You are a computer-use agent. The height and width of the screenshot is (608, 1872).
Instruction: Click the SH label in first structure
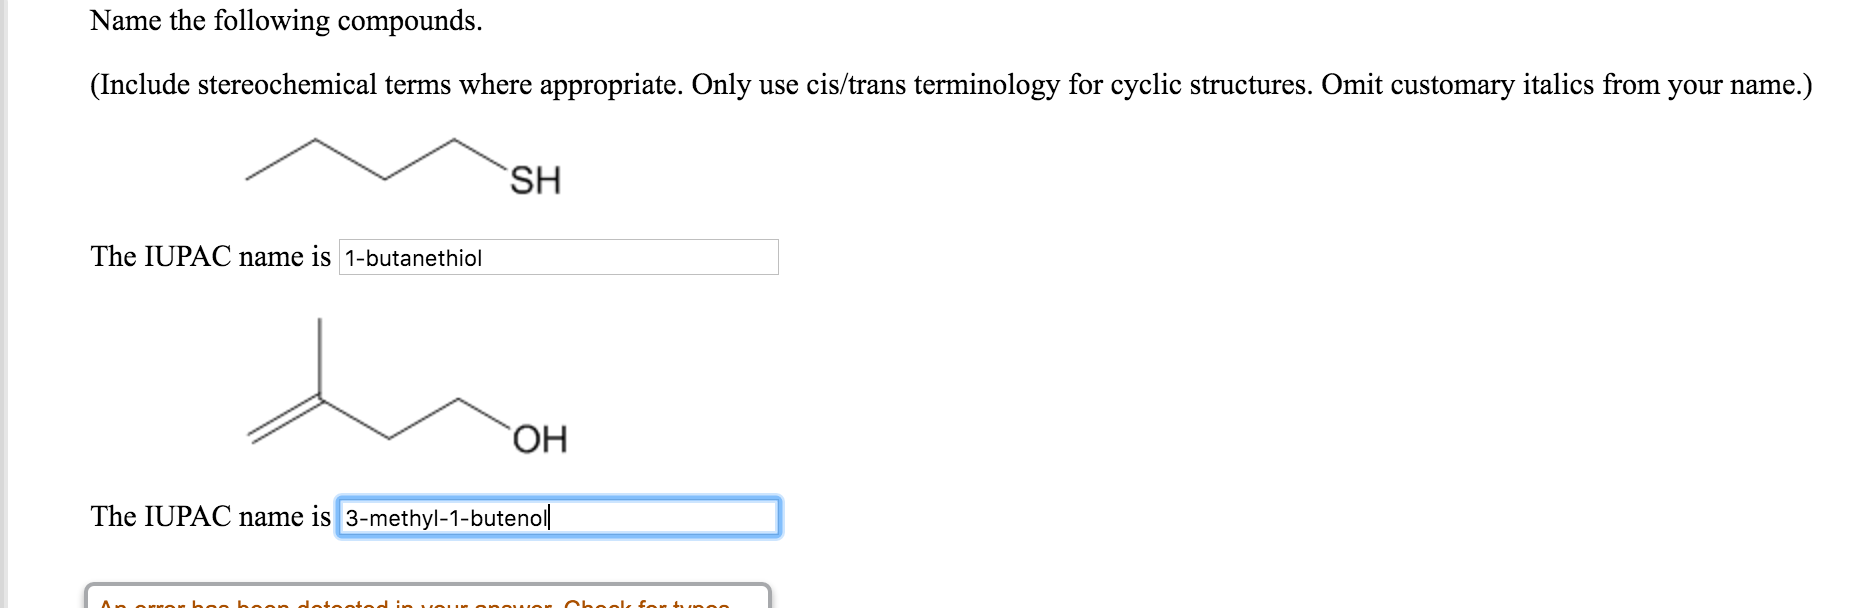(x=535, y=181)
